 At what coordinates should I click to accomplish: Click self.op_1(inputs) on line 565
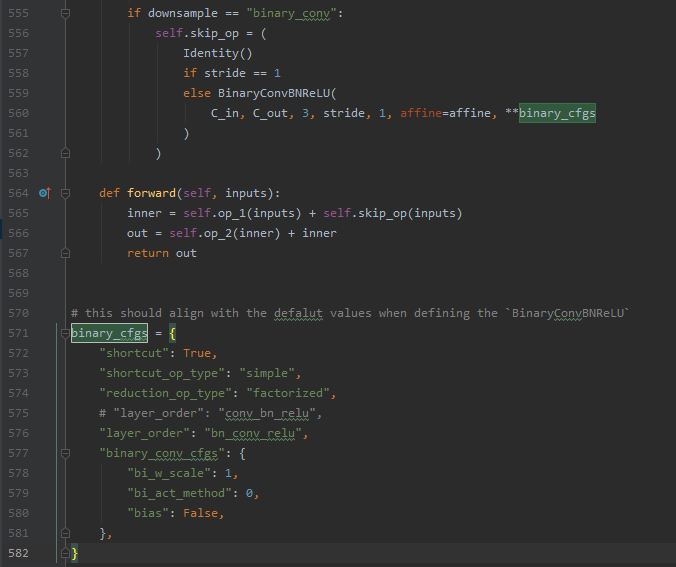[x=242, y=213]
